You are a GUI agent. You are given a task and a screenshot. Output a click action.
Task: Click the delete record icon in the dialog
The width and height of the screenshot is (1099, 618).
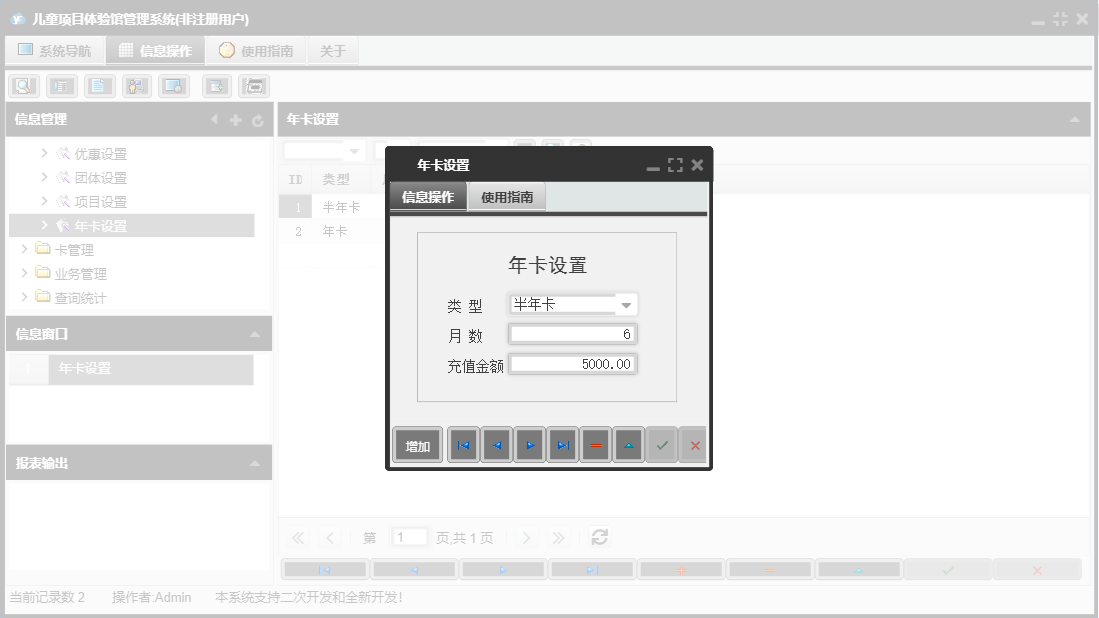tap(595, 445)
